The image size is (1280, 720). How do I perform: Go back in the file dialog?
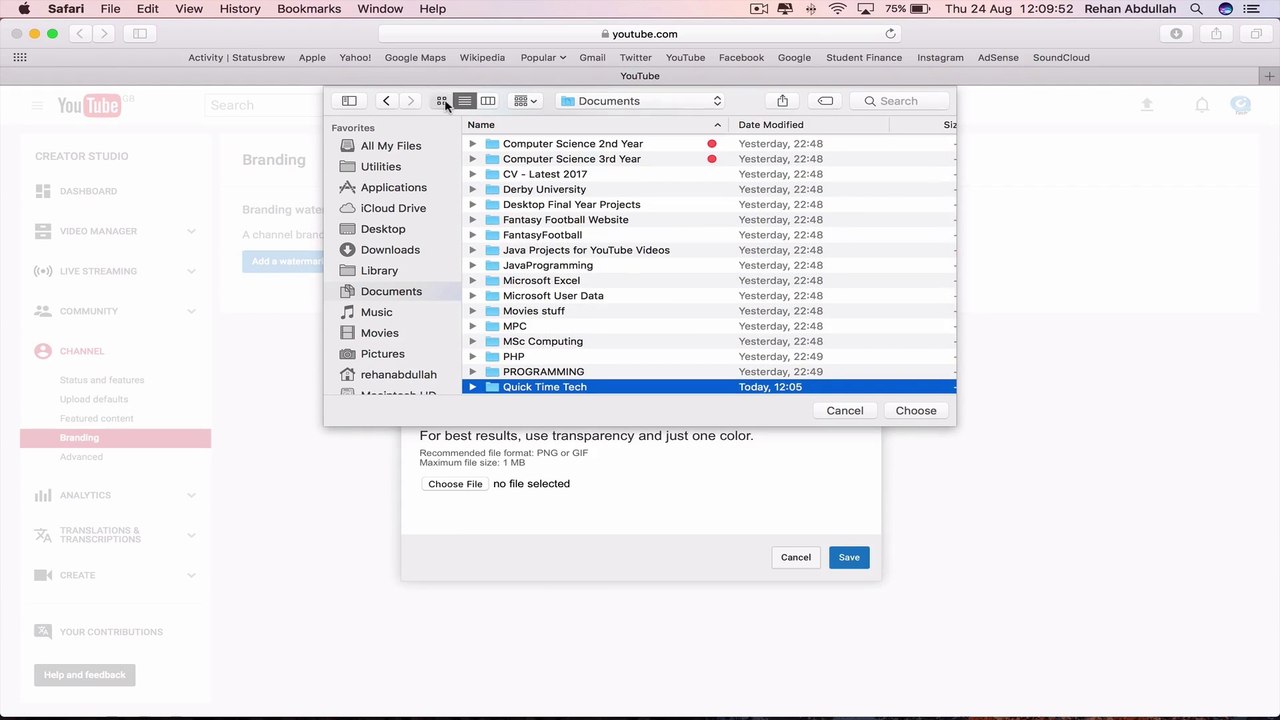[386, 101]
